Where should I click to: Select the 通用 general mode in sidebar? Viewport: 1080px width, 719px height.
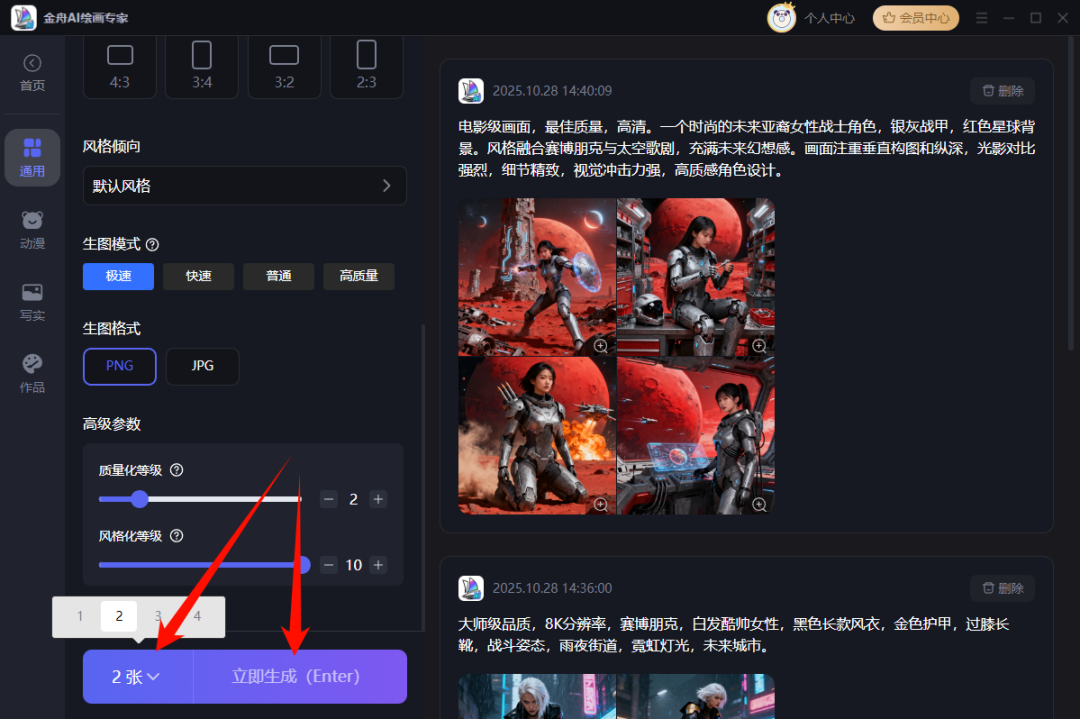tap(32, 158)
